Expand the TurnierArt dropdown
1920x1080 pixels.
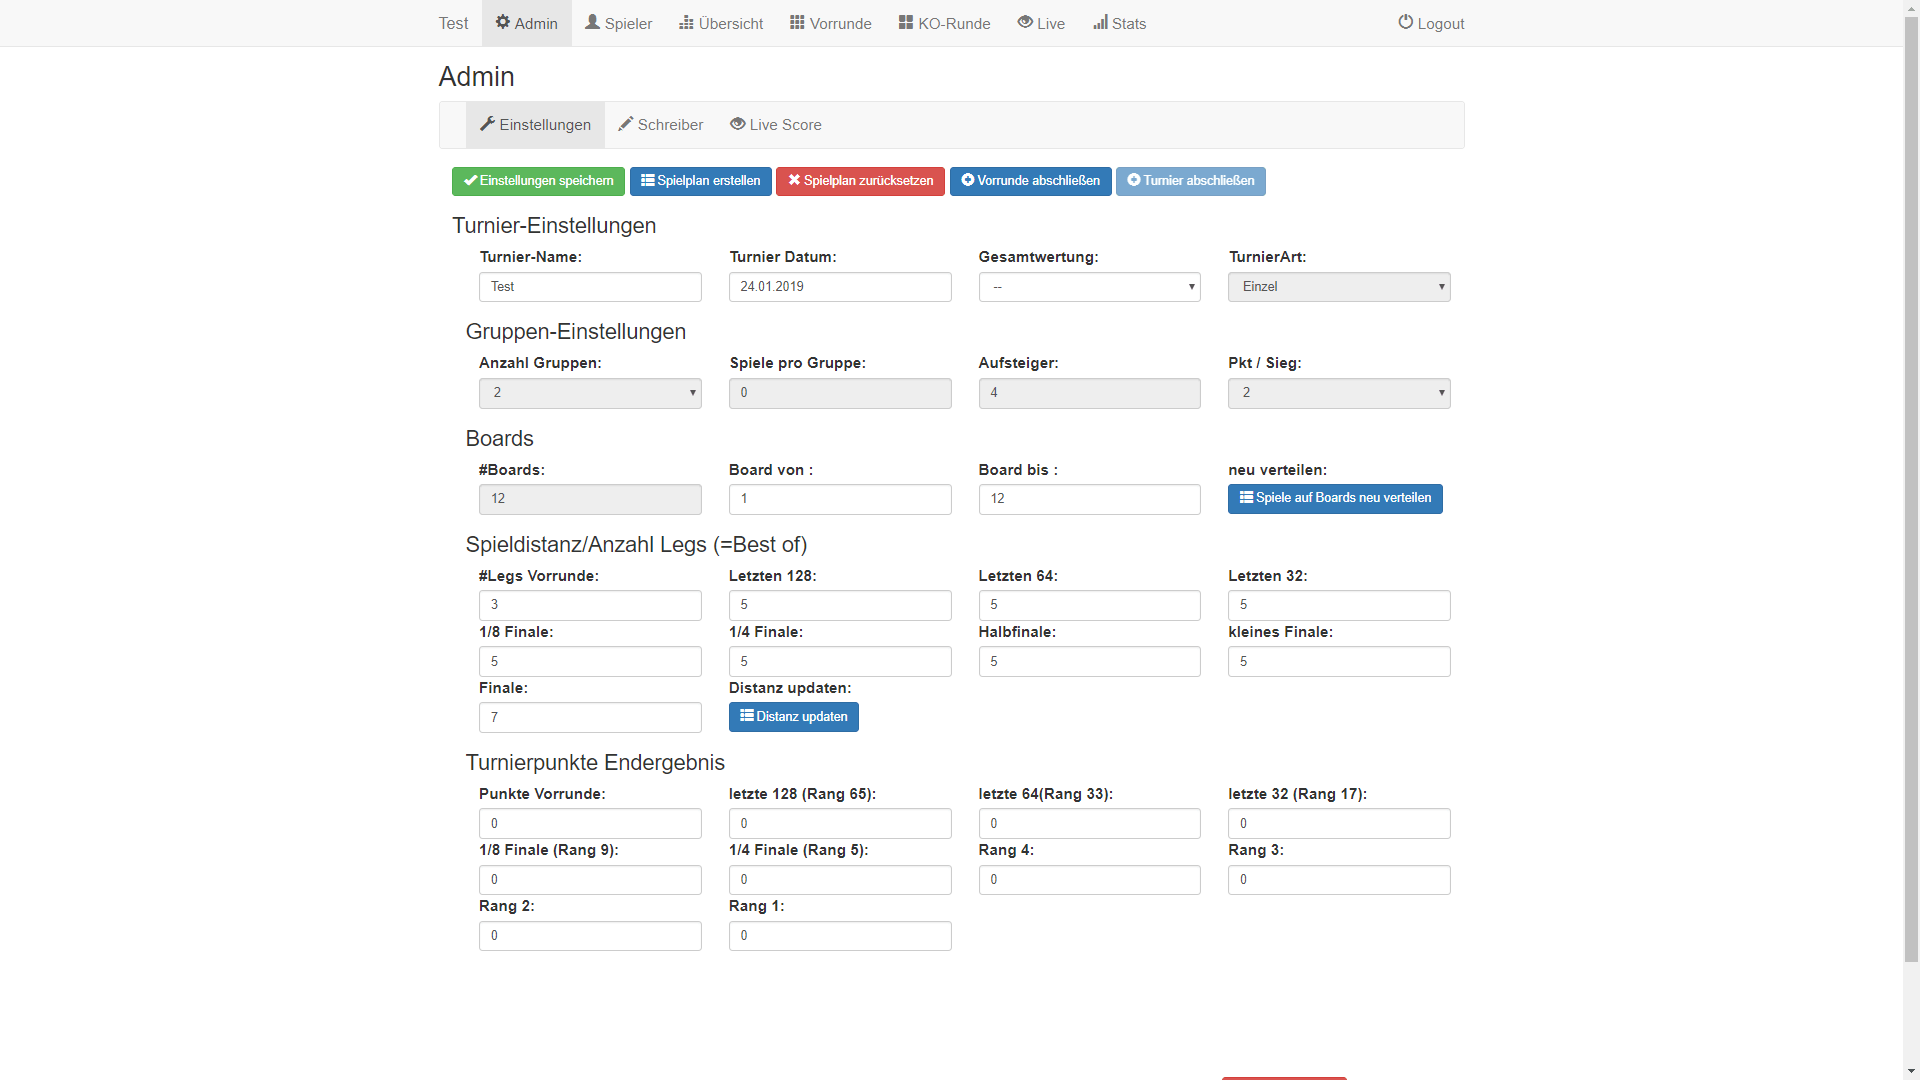(1338, 287)
